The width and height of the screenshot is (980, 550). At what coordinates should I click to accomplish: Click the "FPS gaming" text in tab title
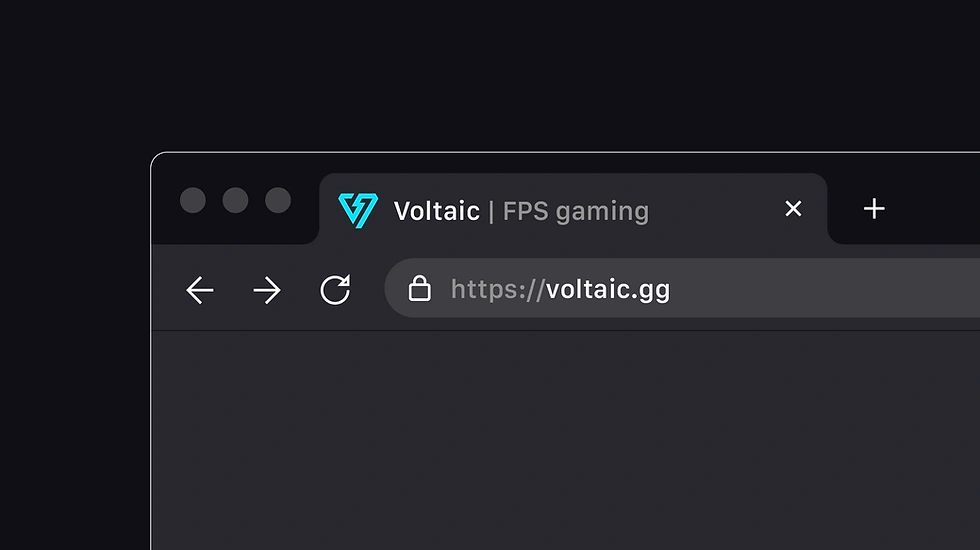pyautogui.click(x=576, y=211)
